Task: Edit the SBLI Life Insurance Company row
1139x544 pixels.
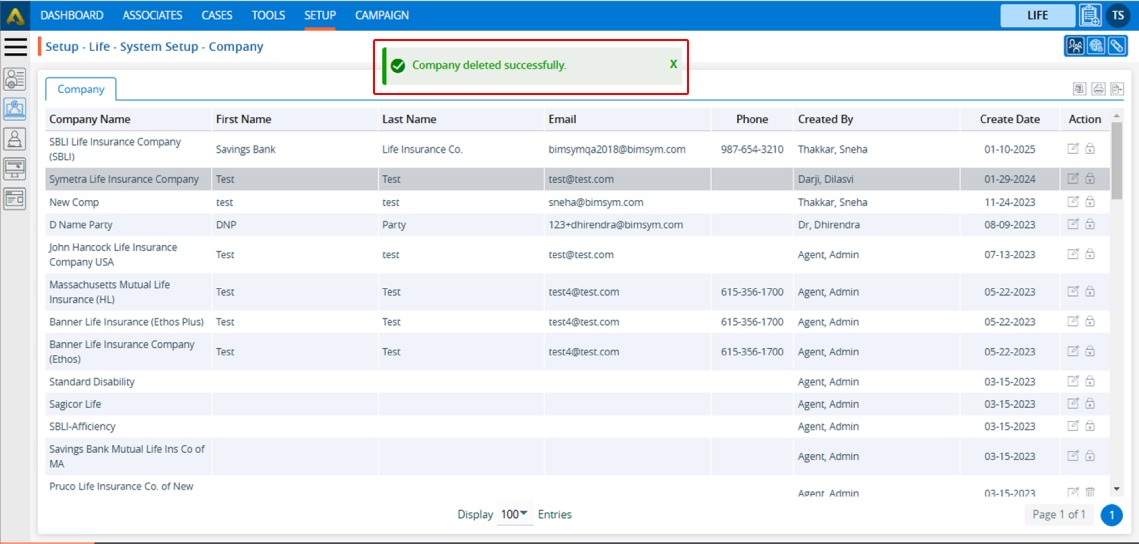Action: point(1073,149)
